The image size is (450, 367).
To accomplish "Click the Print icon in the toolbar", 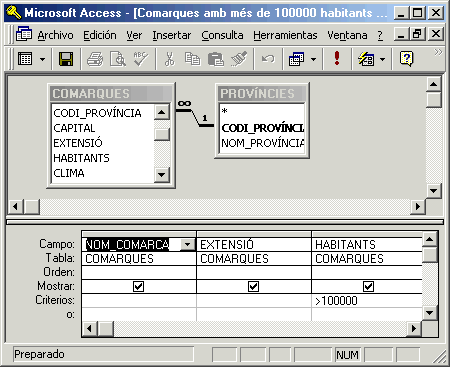I will click(x=95, y=59).
